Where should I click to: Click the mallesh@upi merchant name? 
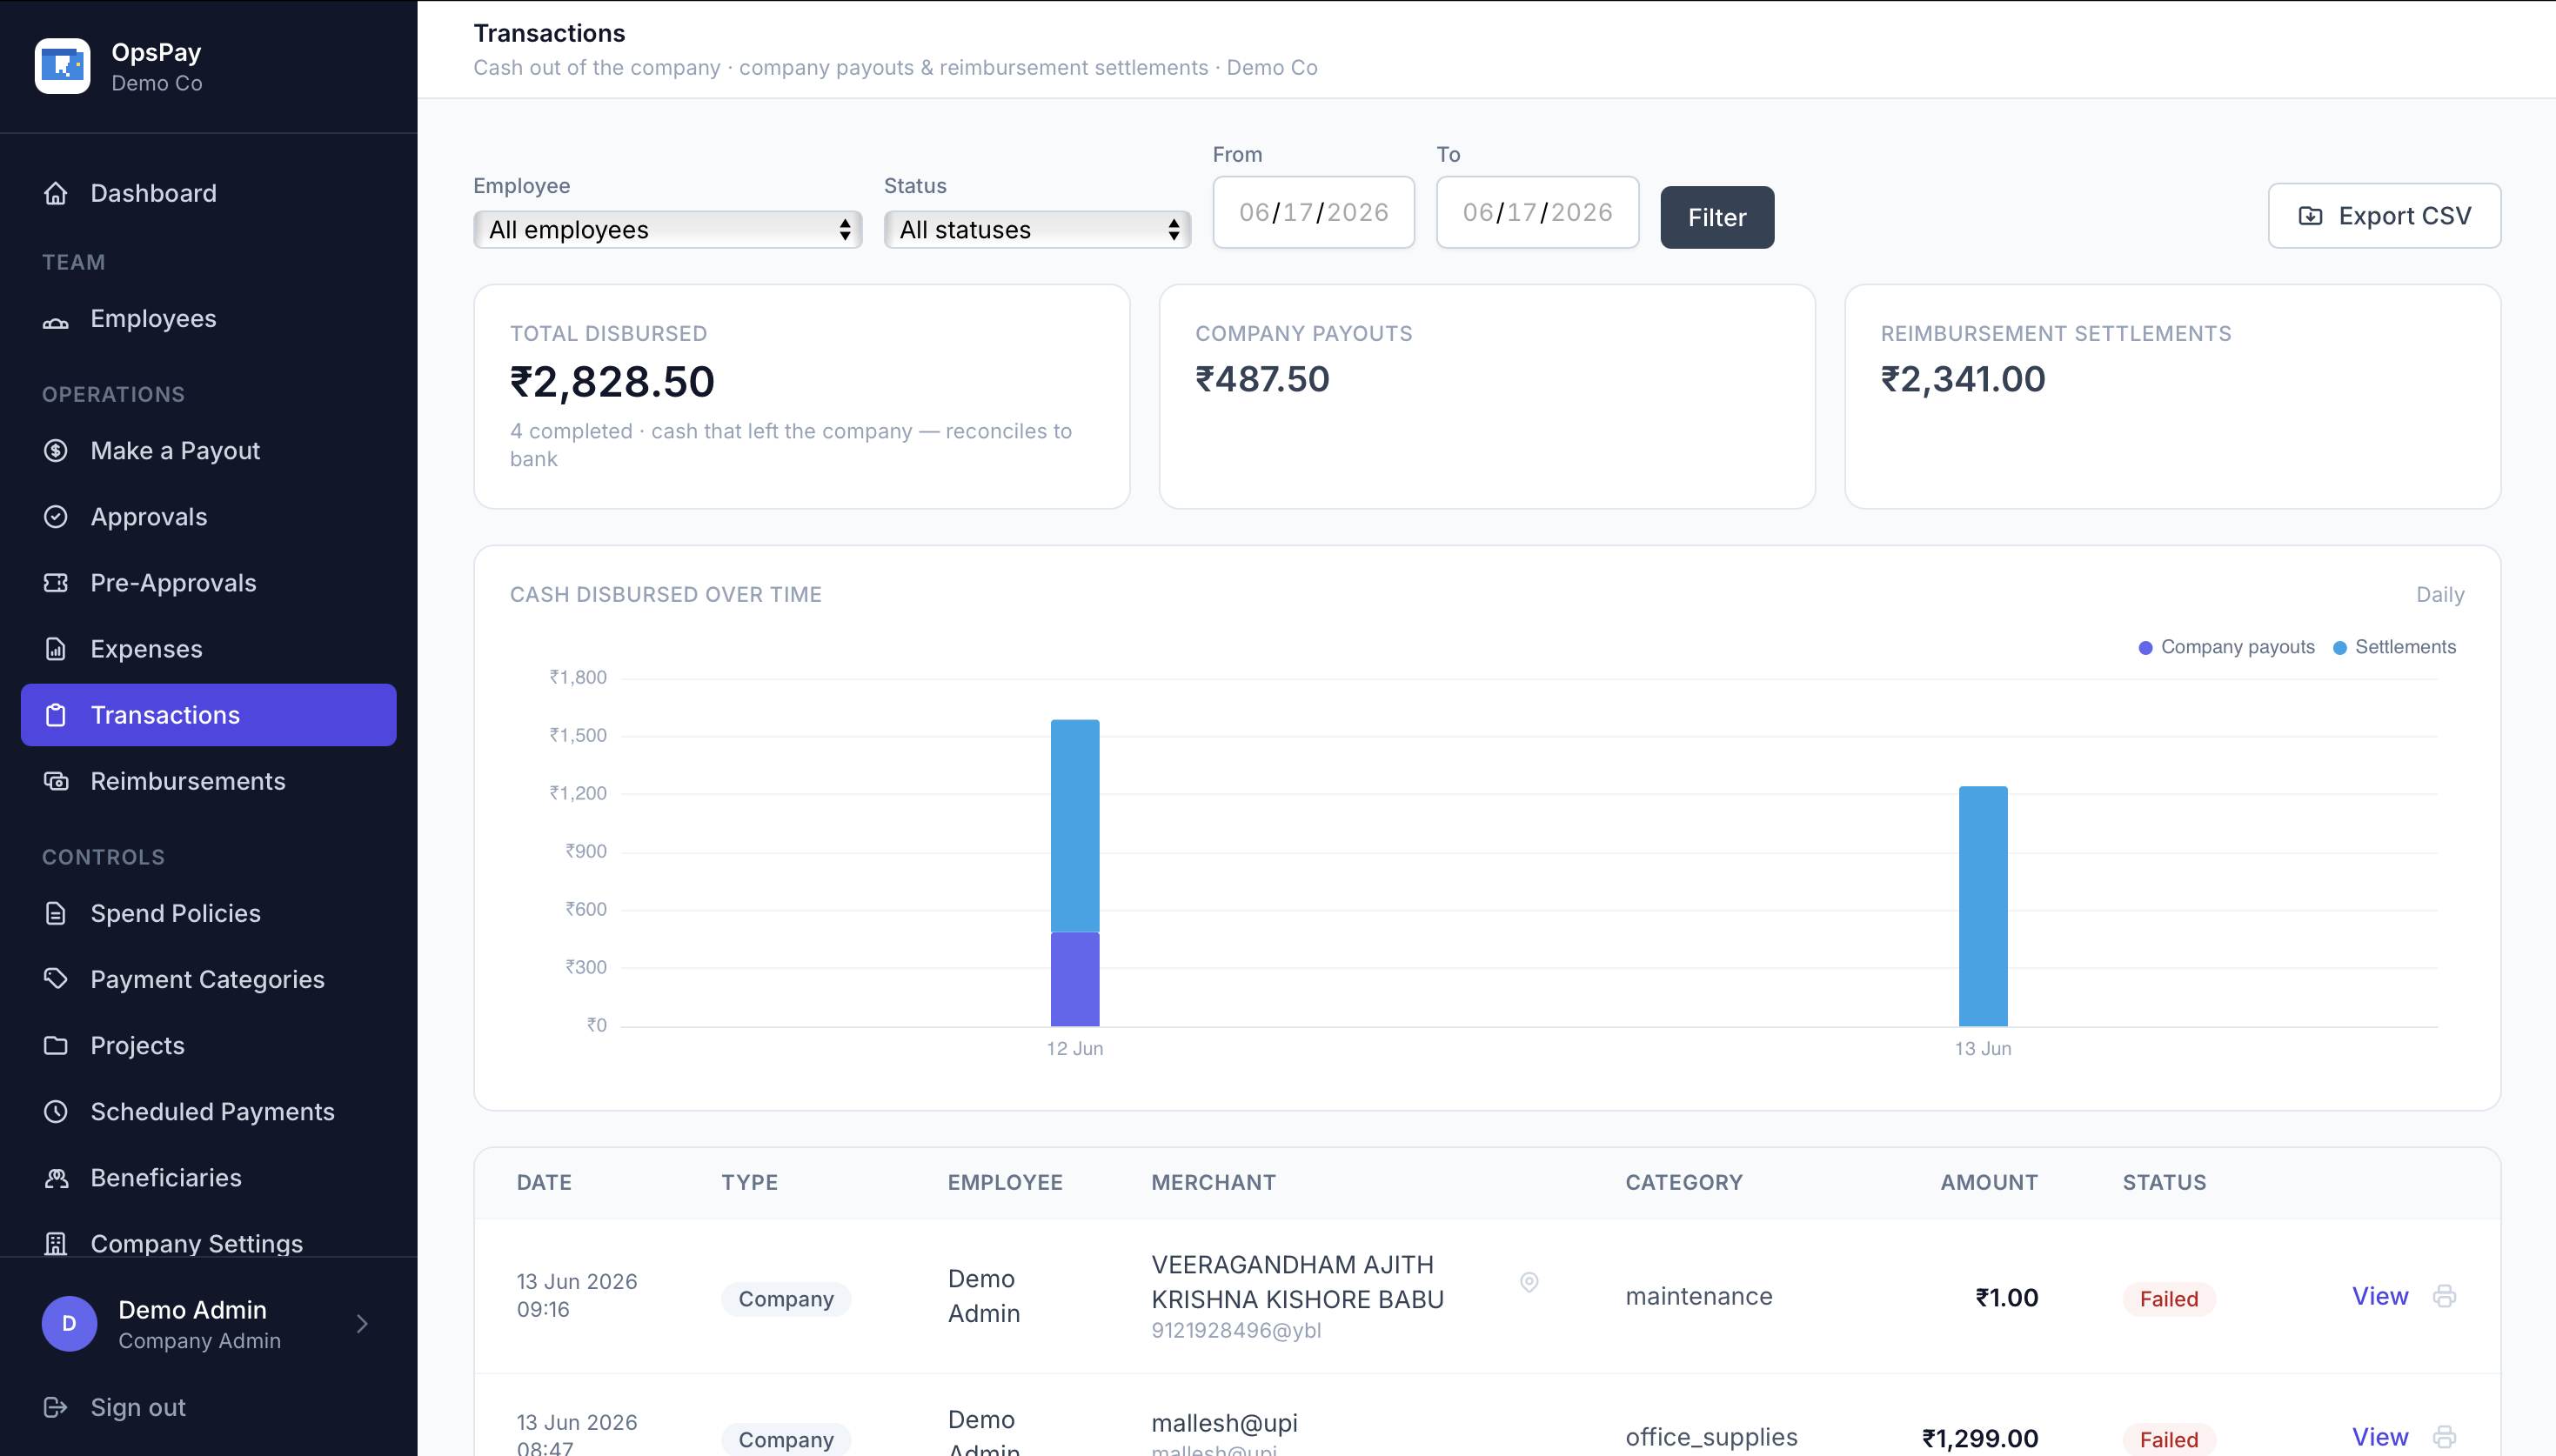pyautogui.click(x=1224, y=1422)
